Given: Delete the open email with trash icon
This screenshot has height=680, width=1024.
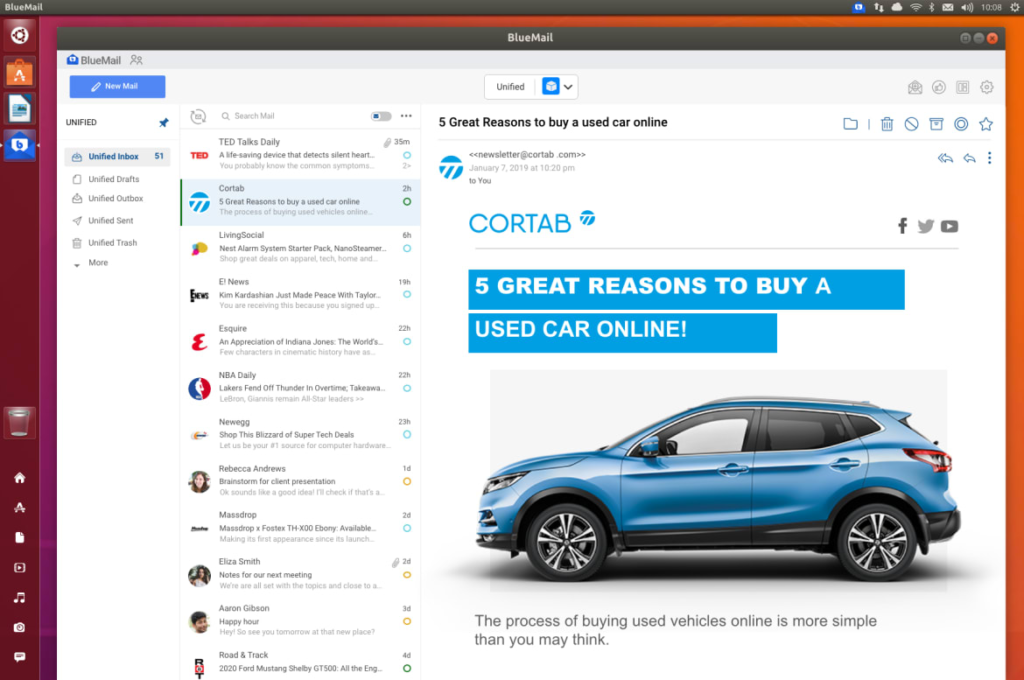Looking at the screenshot, I should (x=886, y=124).
